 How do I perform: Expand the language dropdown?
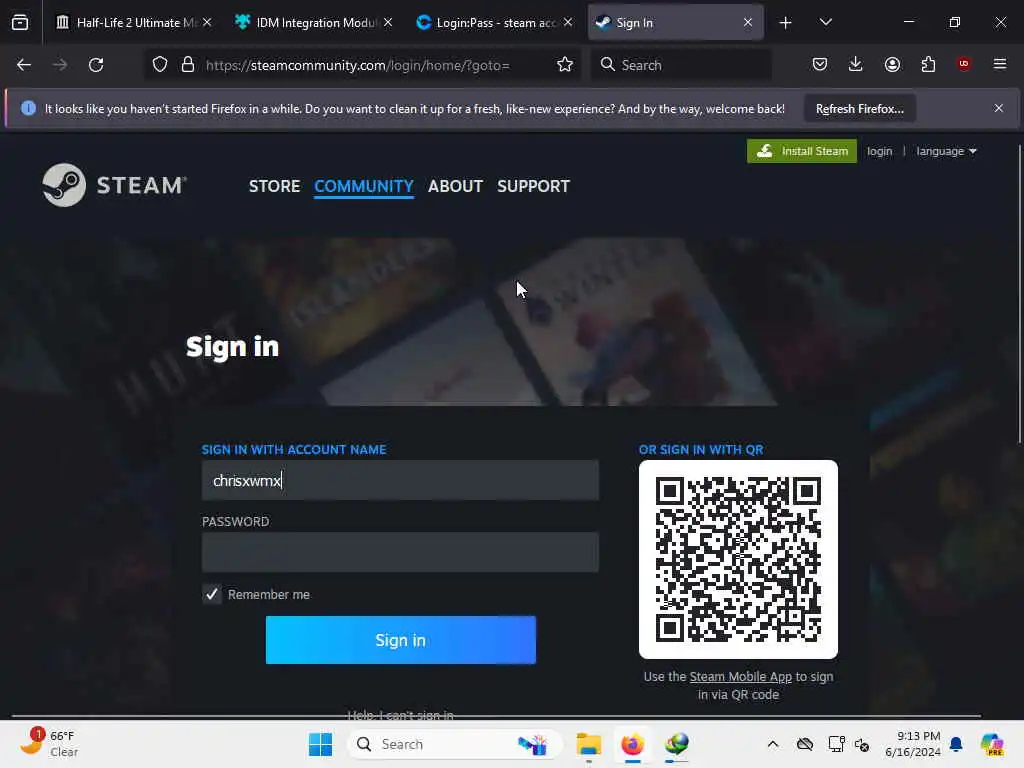[x=946, y=152]
